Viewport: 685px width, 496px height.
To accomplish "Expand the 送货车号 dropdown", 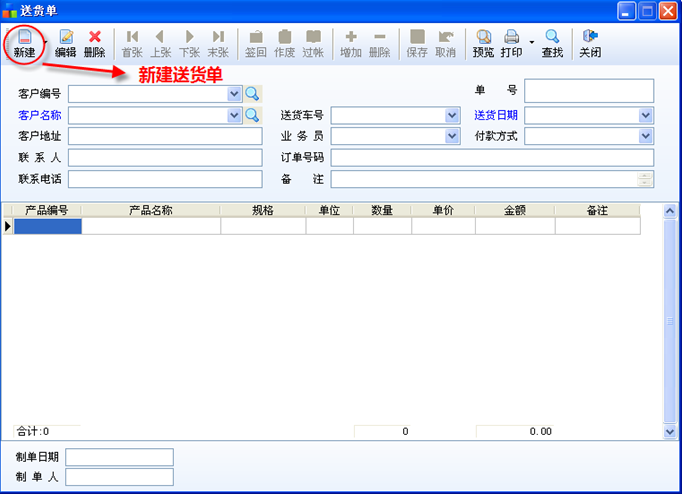I will pos(452,115).
